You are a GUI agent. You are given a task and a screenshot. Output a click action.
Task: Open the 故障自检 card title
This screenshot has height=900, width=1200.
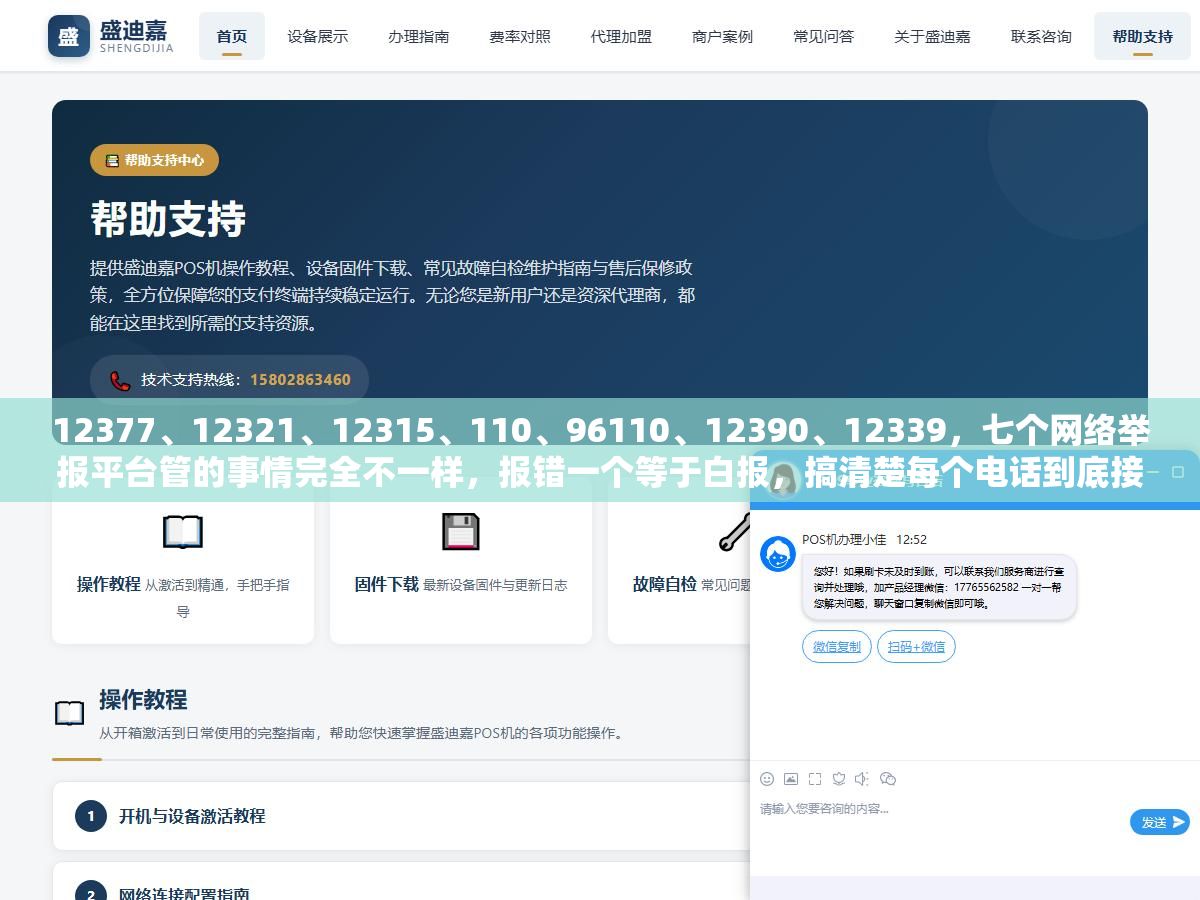(x=664, y=584)
